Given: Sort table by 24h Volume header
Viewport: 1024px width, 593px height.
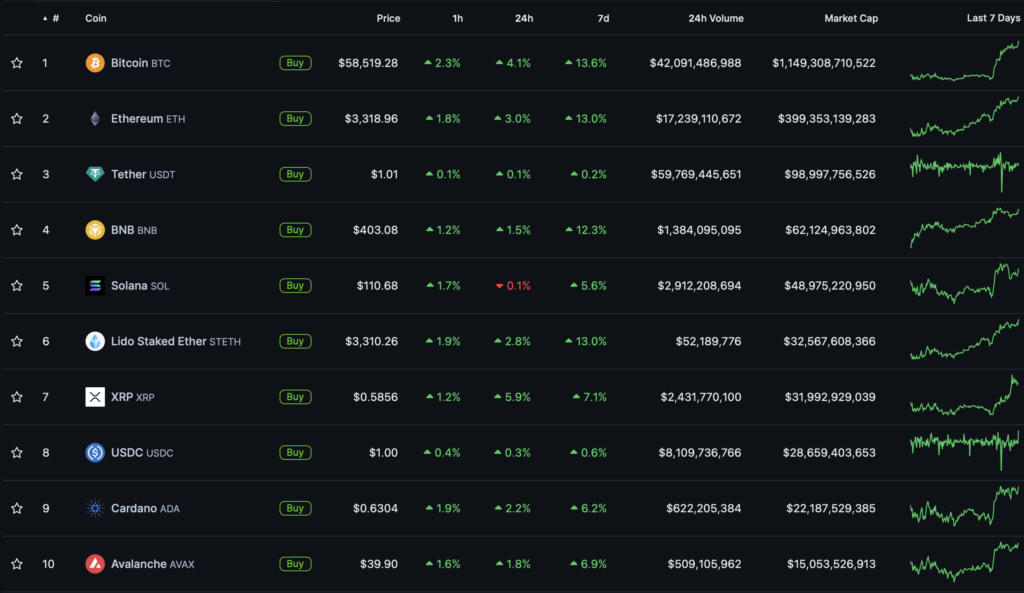Looking at the screenshot, I should 715,18.
